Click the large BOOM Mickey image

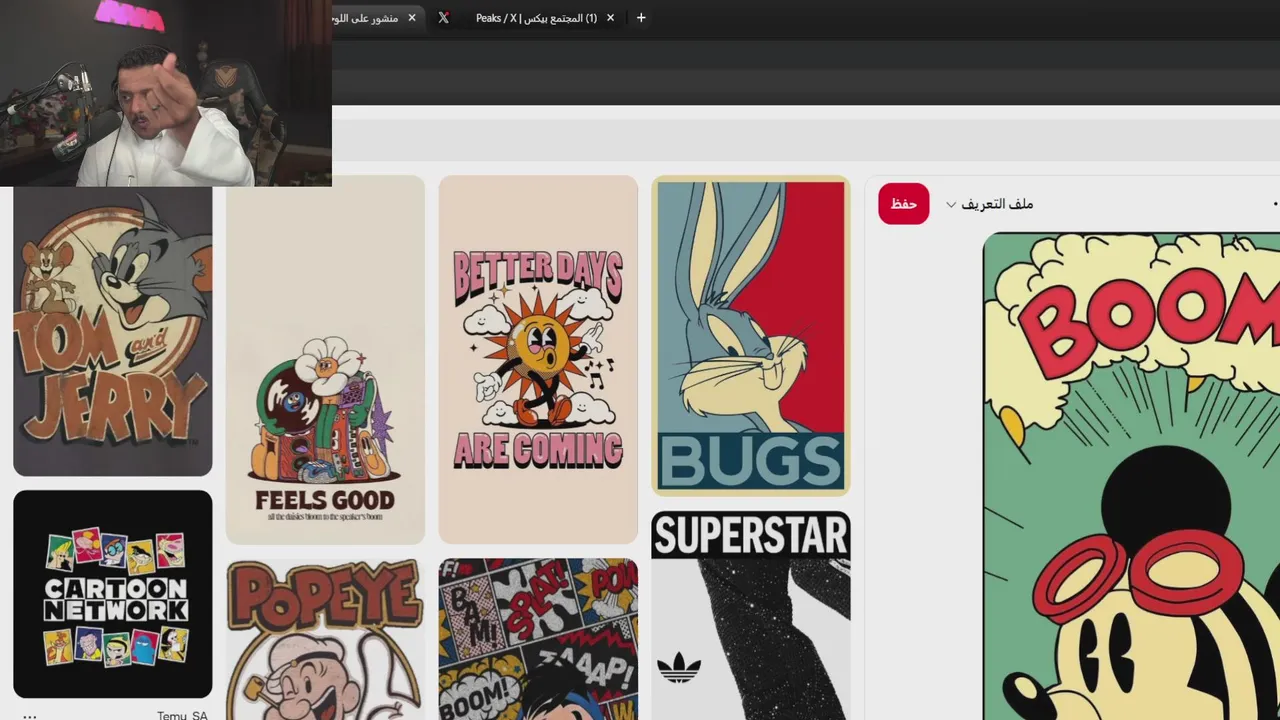1131,476
